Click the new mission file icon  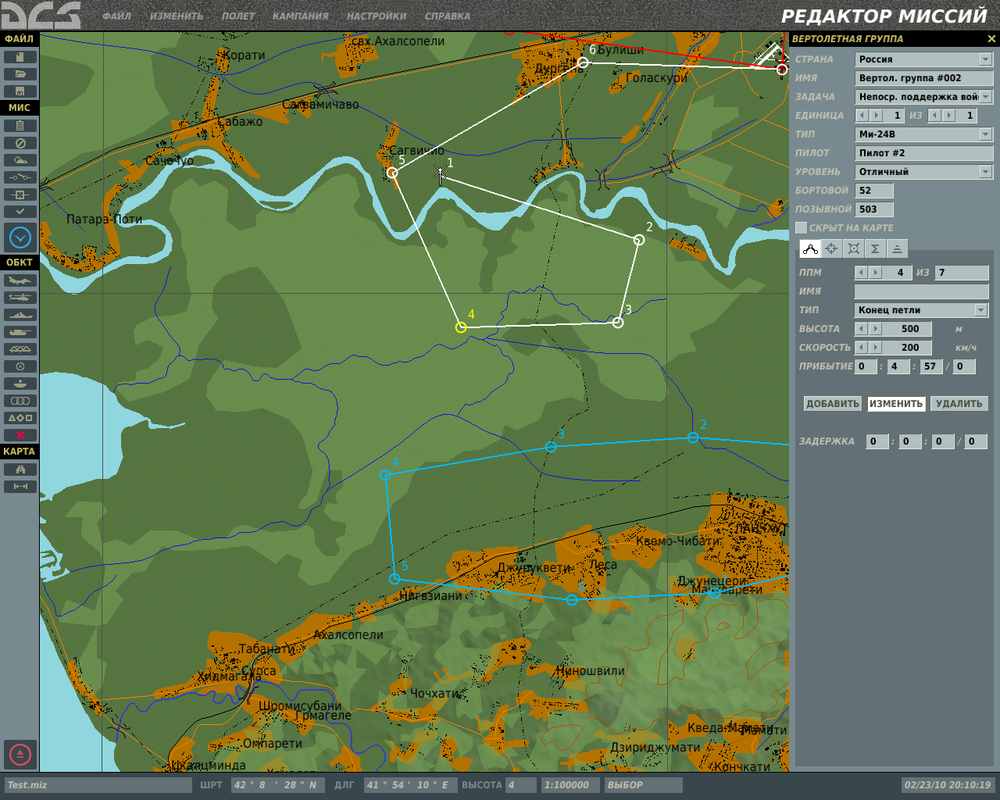click(x=20, y=57)
